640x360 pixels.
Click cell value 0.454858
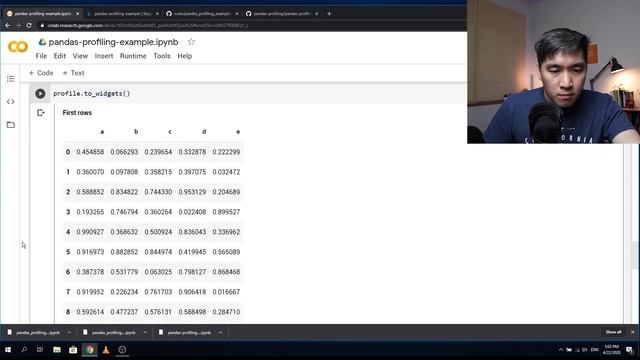[90, 152]
